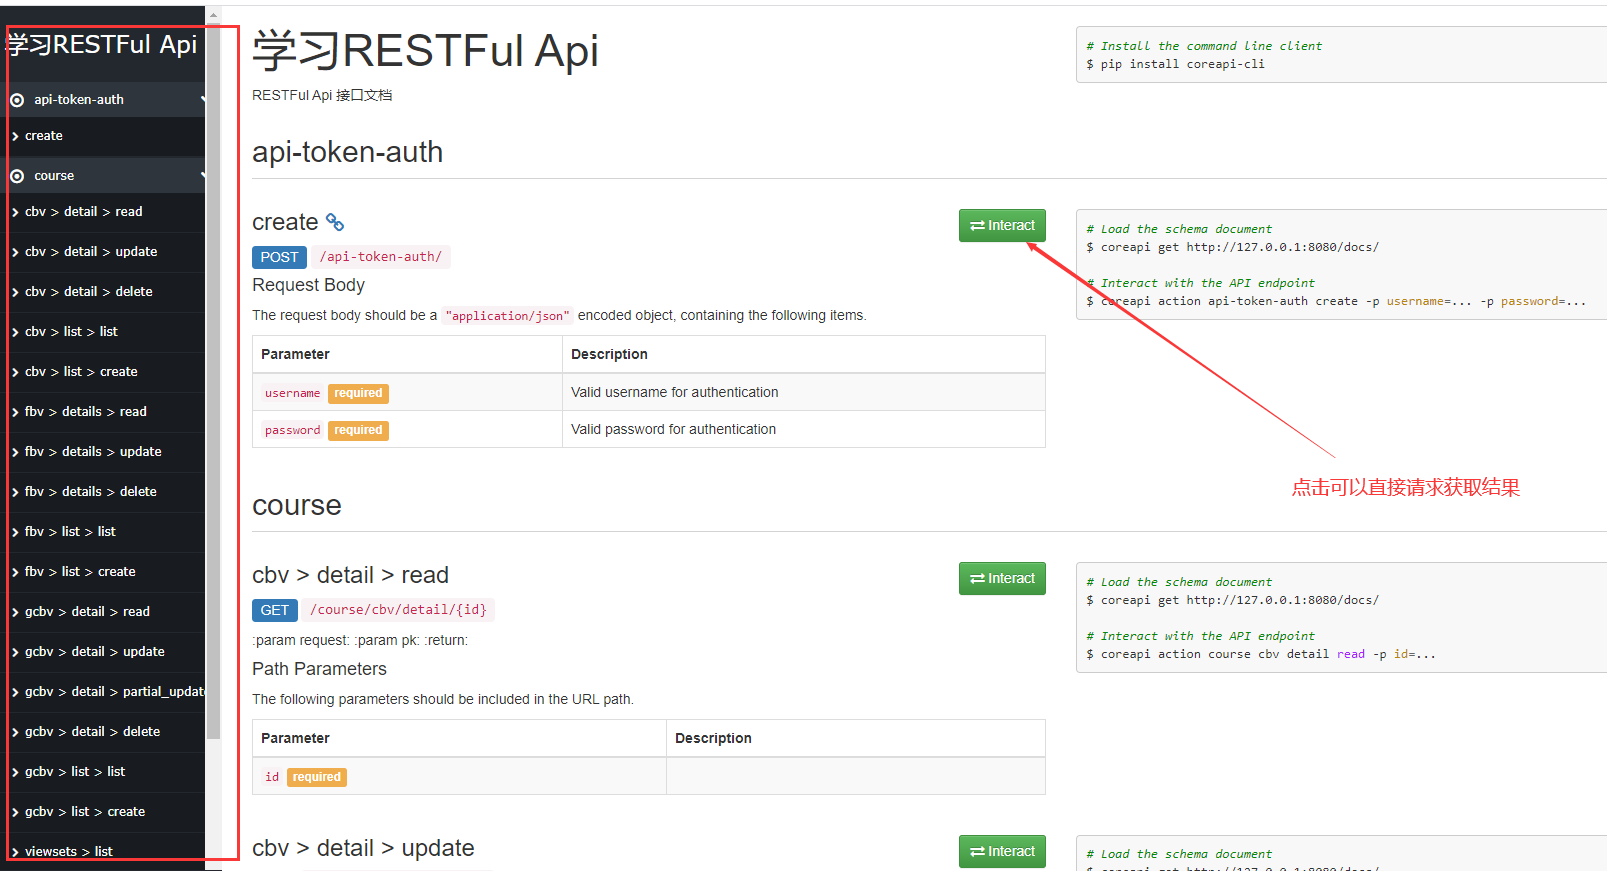Image resolution: width=1607 pixels, height=871 pixels.
Task: Click the pip install coreapi-cli command
Action: pyautogui.click(x=1176, y=64)
